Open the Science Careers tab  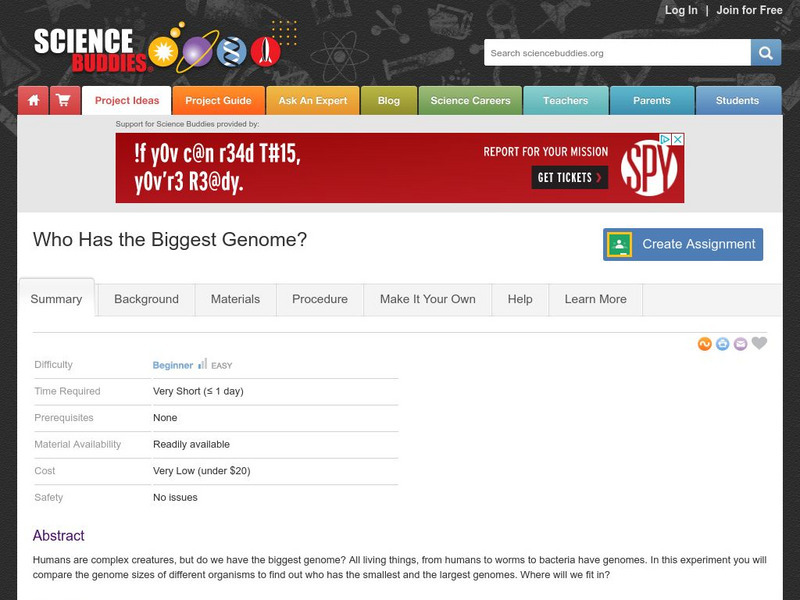click(x=470, y=101)
